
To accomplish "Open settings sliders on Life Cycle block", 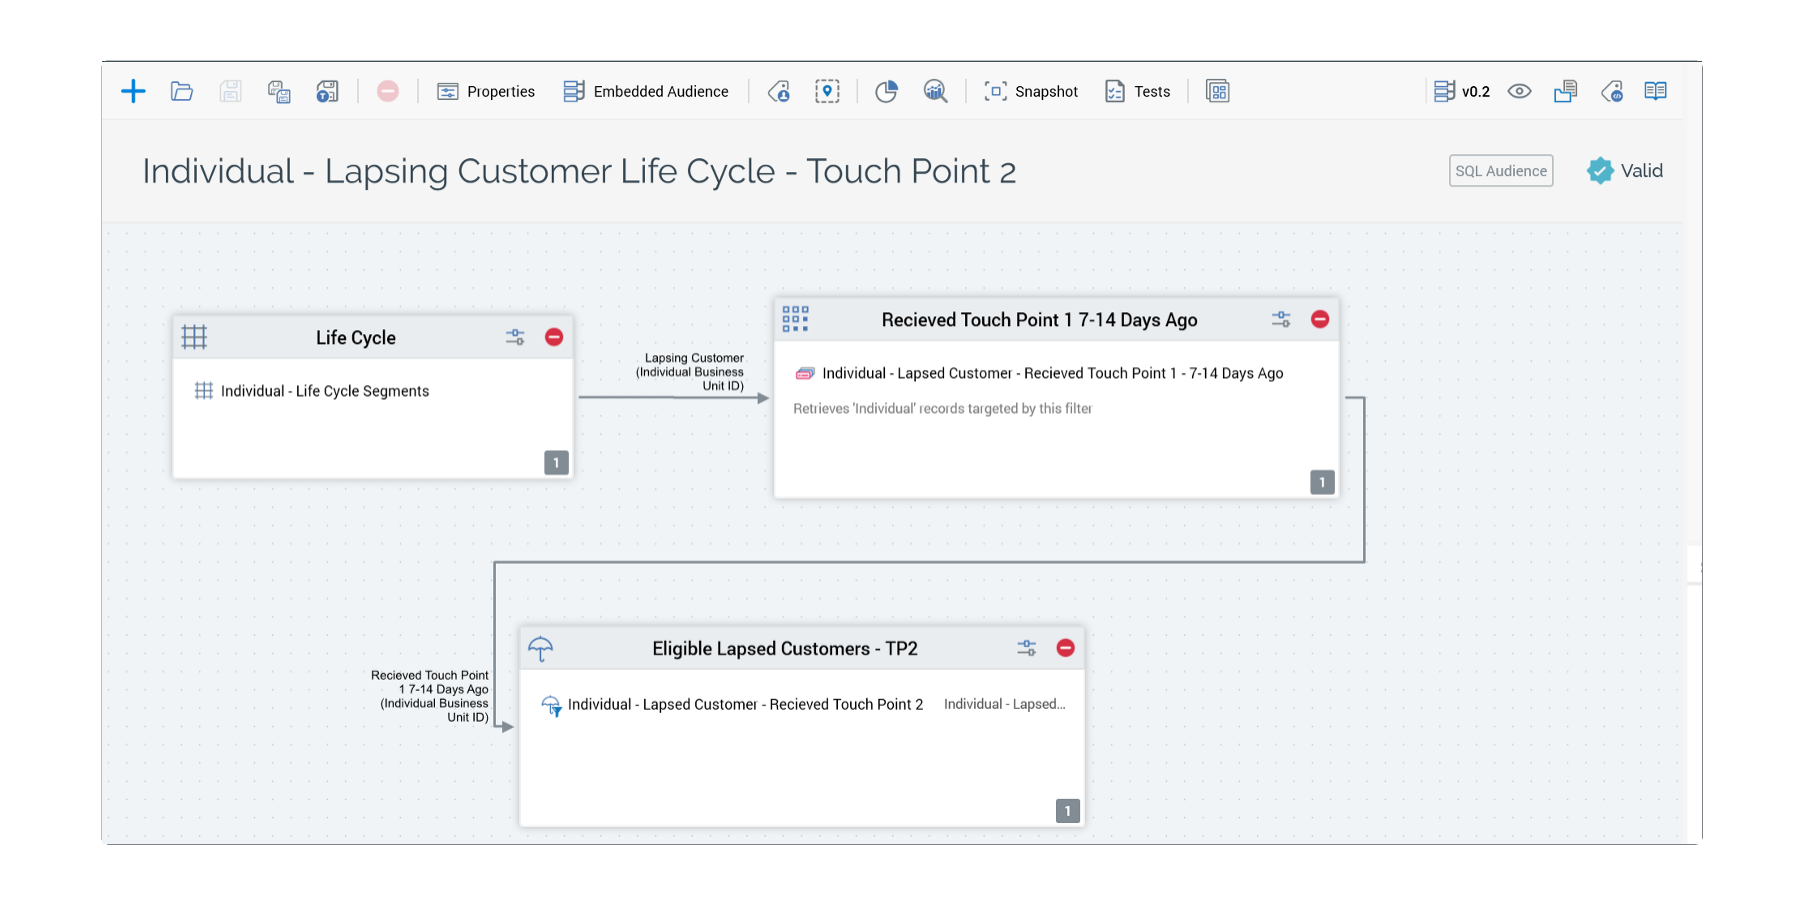I will pyautogui.click(x=515, y=337).
